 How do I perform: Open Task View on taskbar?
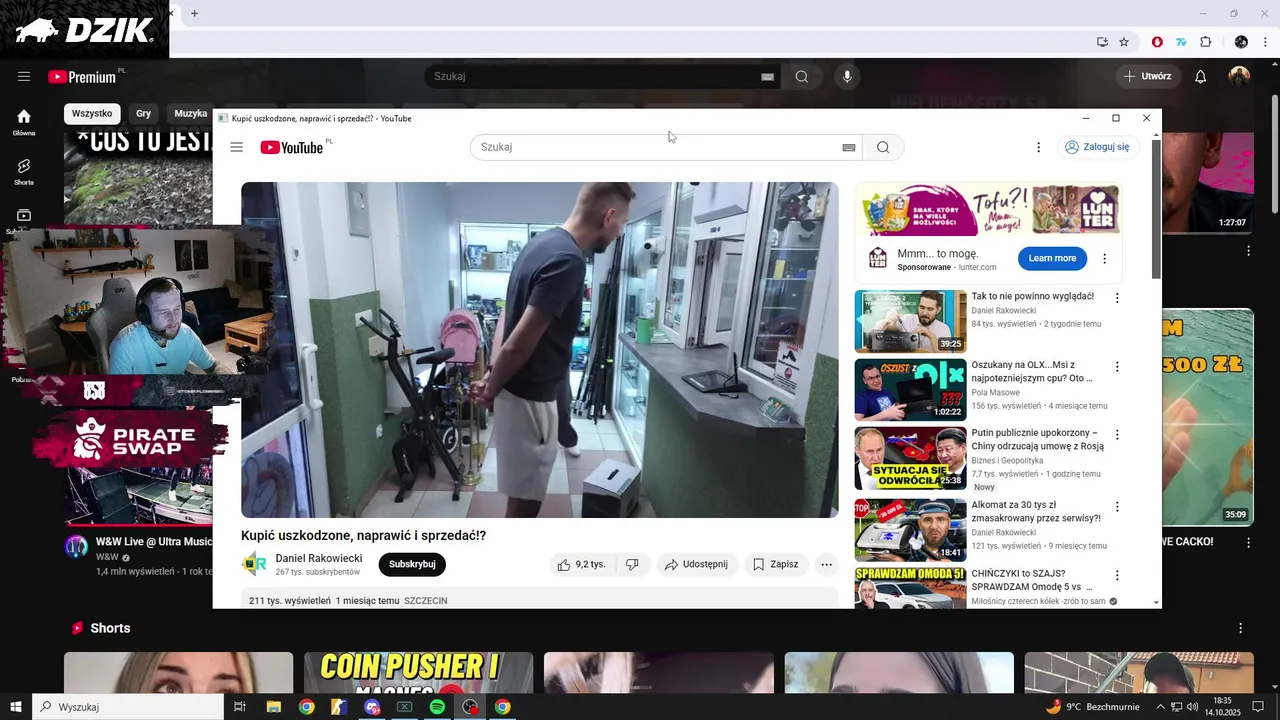pyautogui.click(x=240, y=707)
